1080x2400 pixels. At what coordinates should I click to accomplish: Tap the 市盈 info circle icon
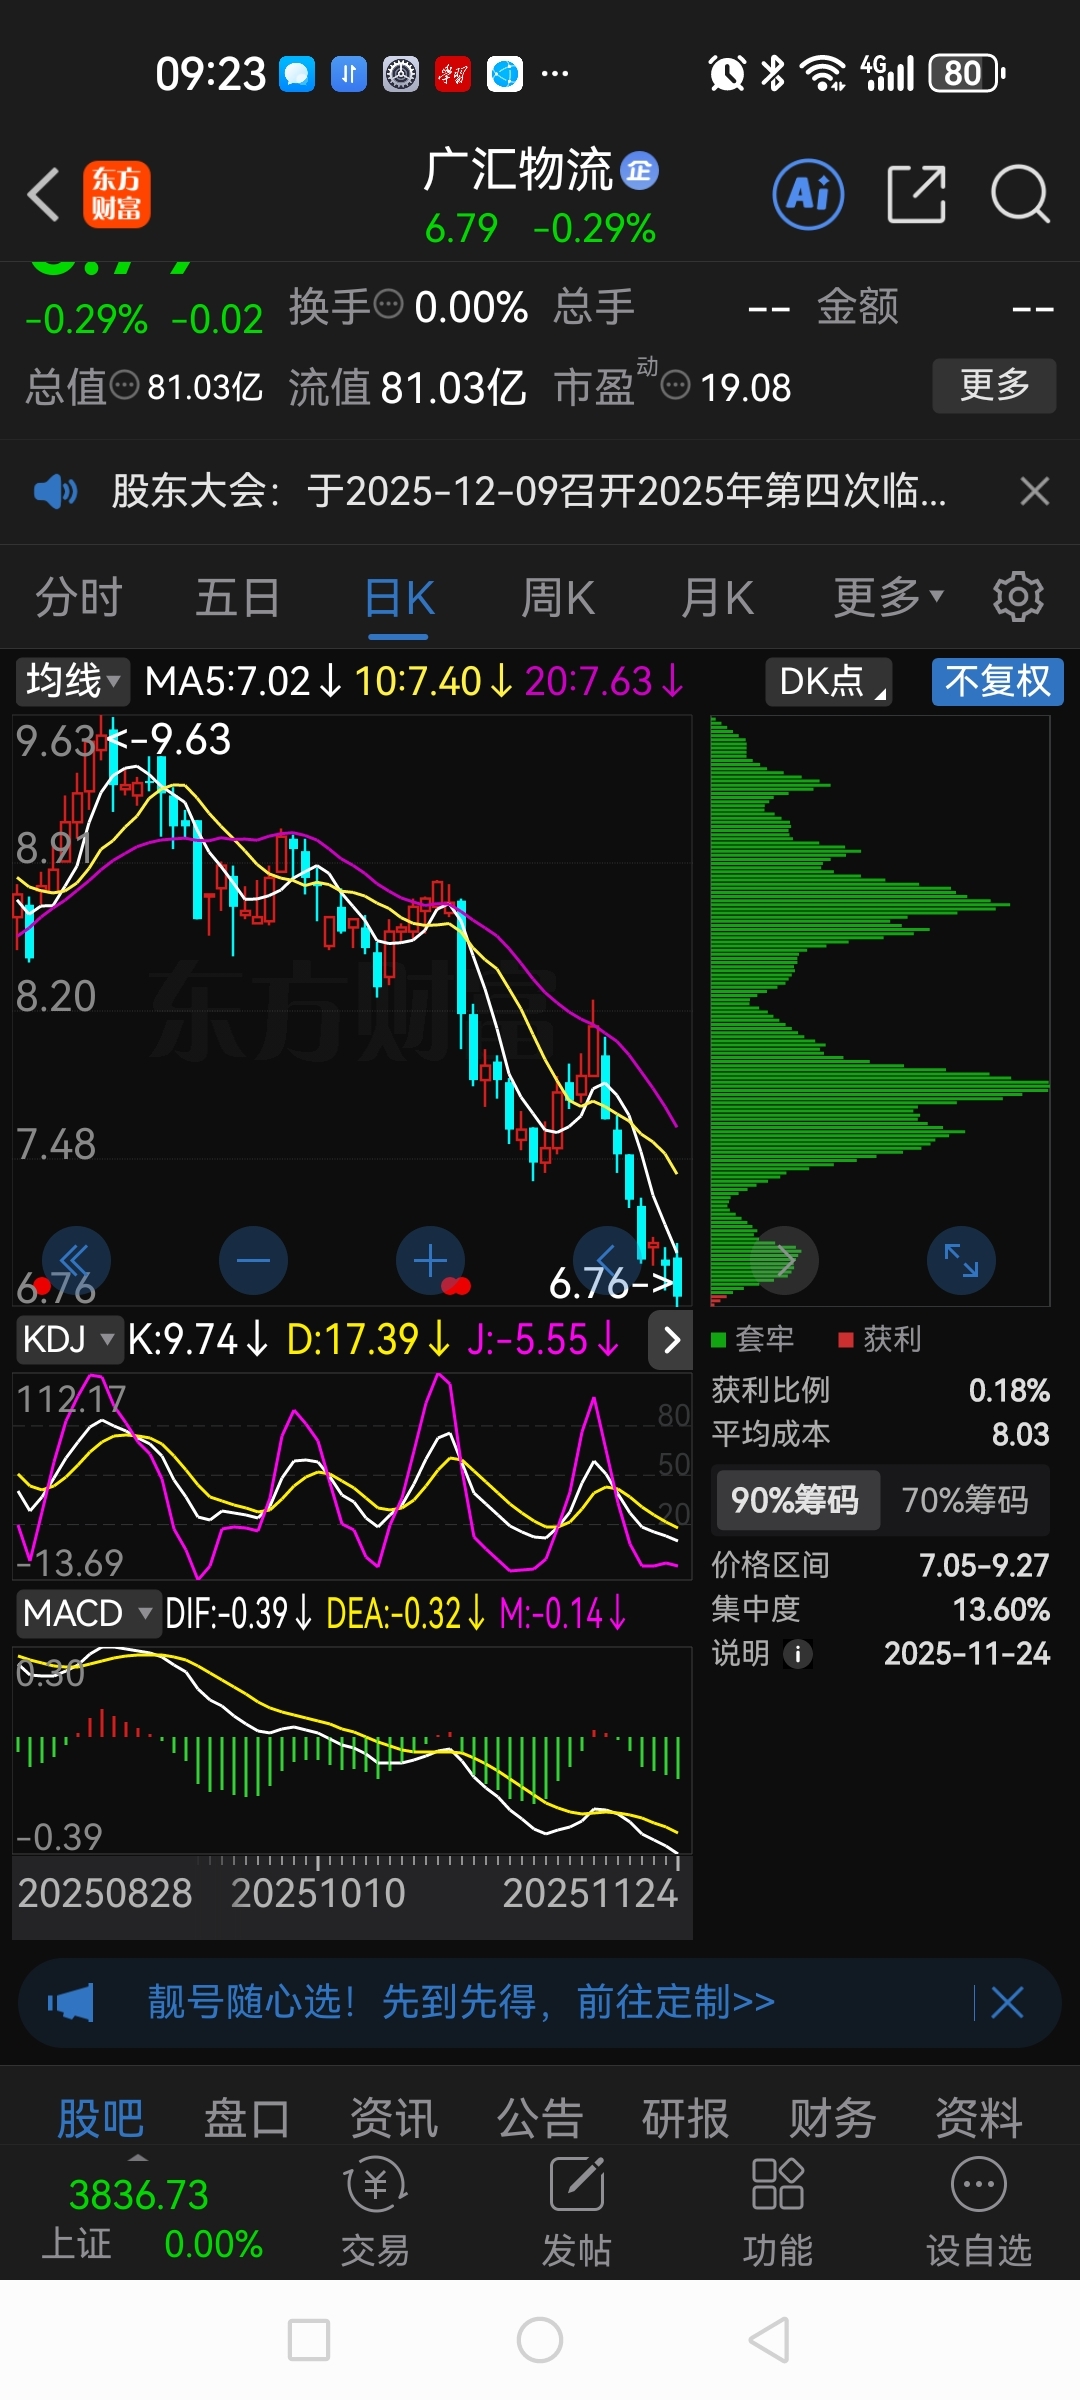(676, 385)
